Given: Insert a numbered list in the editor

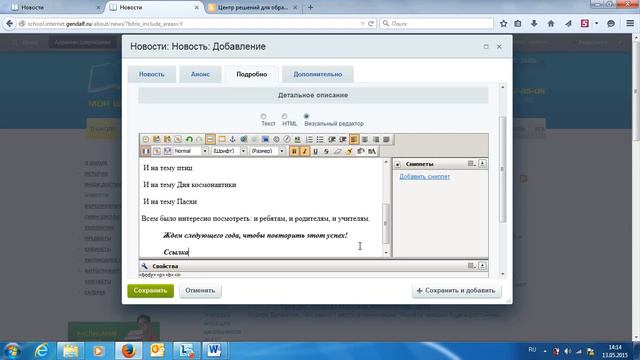Looking at the screenshot, I should click(x=309, y=140).
